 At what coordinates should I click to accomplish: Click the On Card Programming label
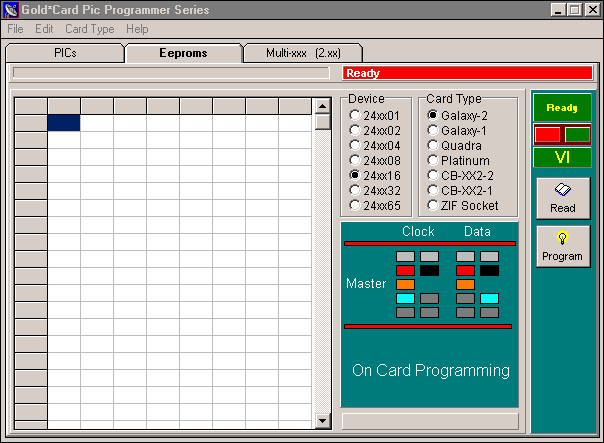click(431, 371)
